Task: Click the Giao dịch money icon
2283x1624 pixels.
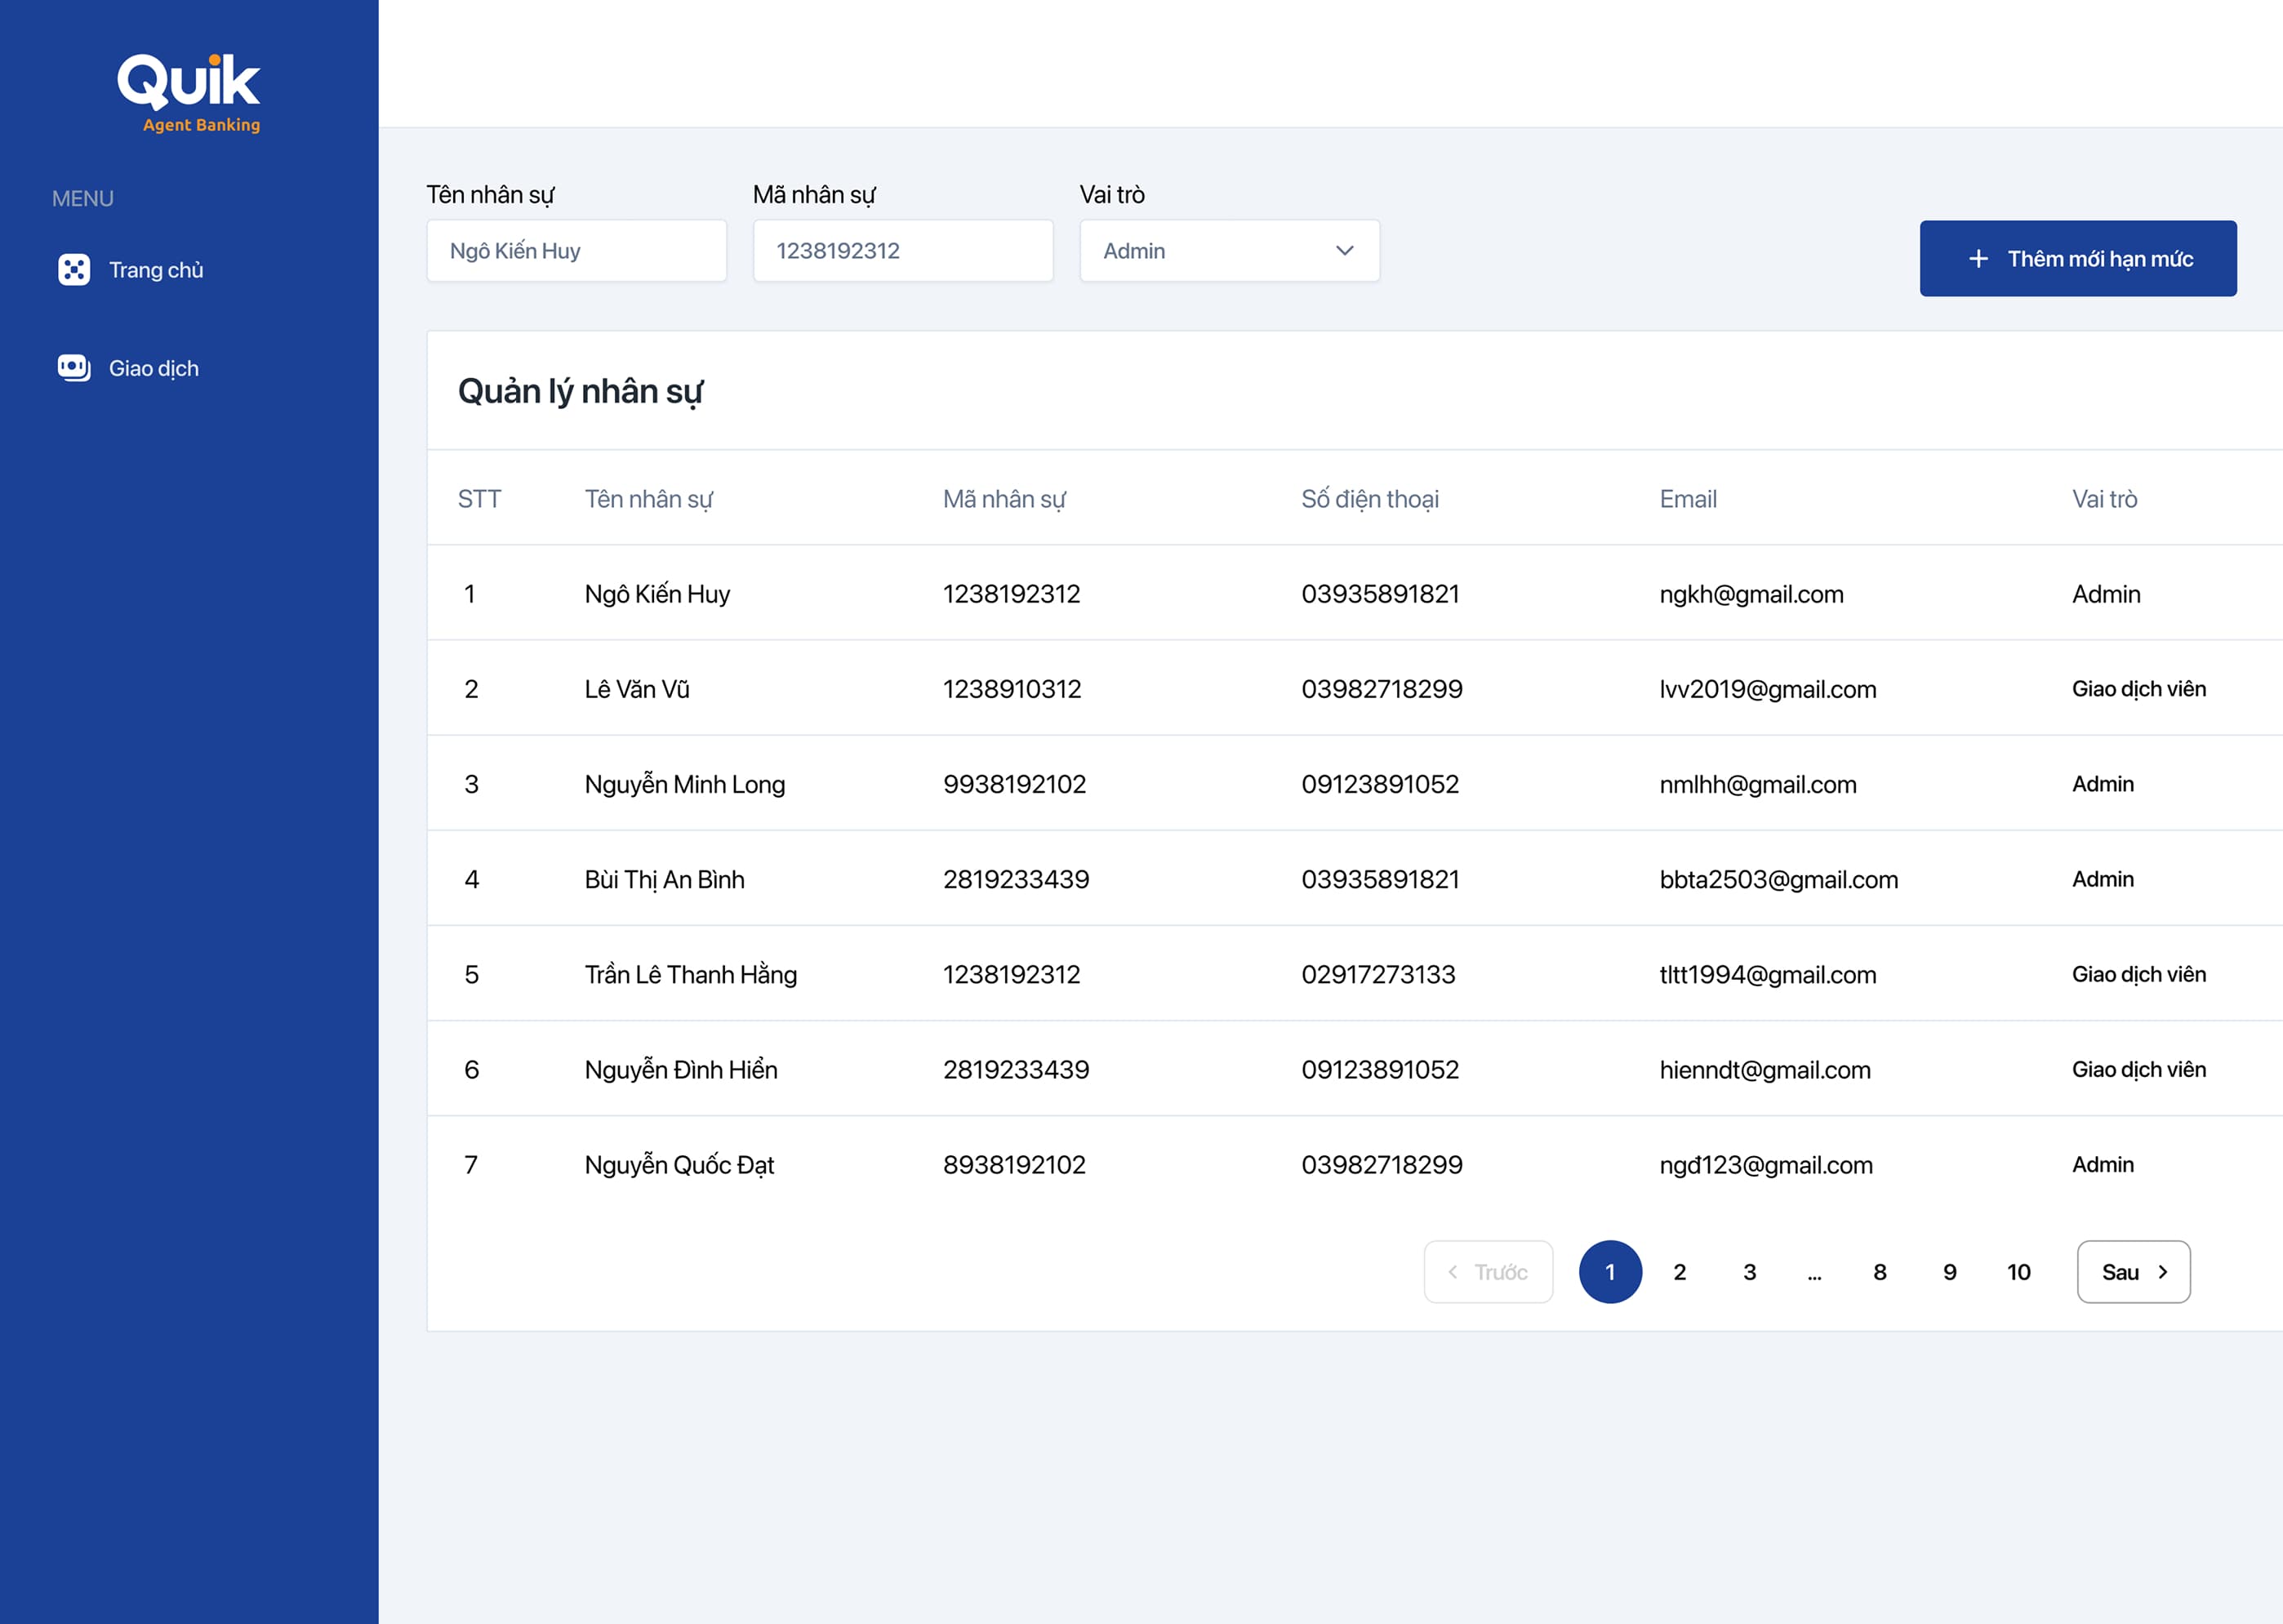Action: (x=74, y=368)
